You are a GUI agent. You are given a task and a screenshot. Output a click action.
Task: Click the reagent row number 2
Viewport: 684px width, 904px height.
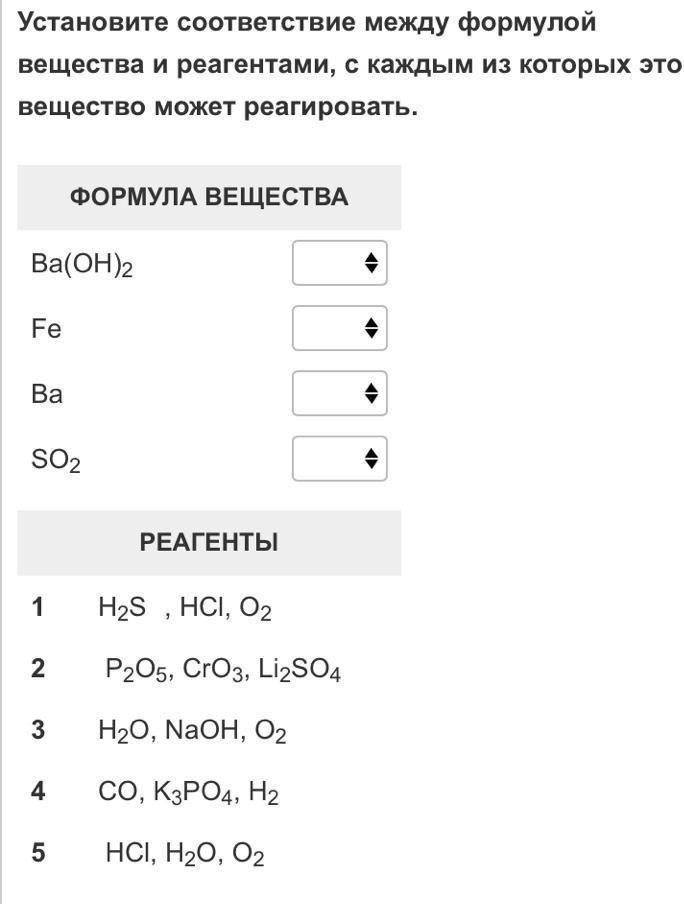click(x=38, y=669)
